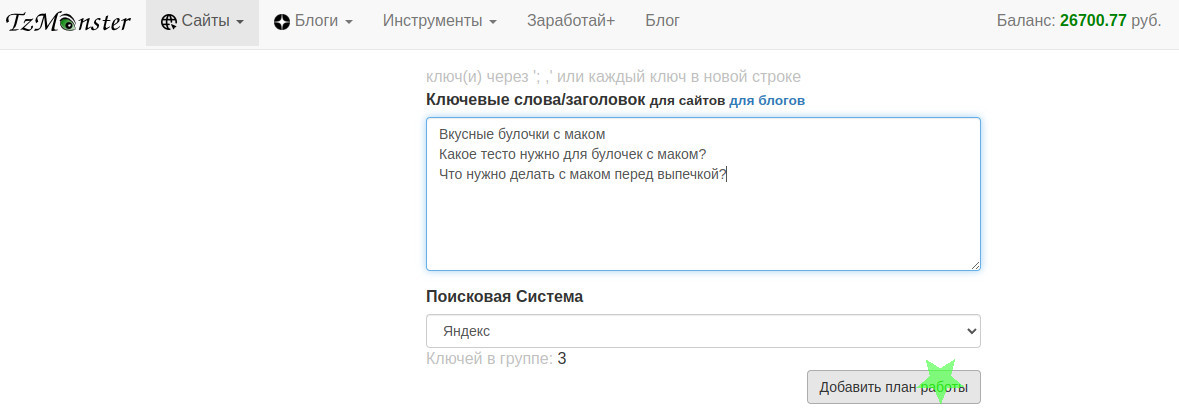Click the TzMonster logo
Screen dimensions: 1179x415
[x=68, y=23]
